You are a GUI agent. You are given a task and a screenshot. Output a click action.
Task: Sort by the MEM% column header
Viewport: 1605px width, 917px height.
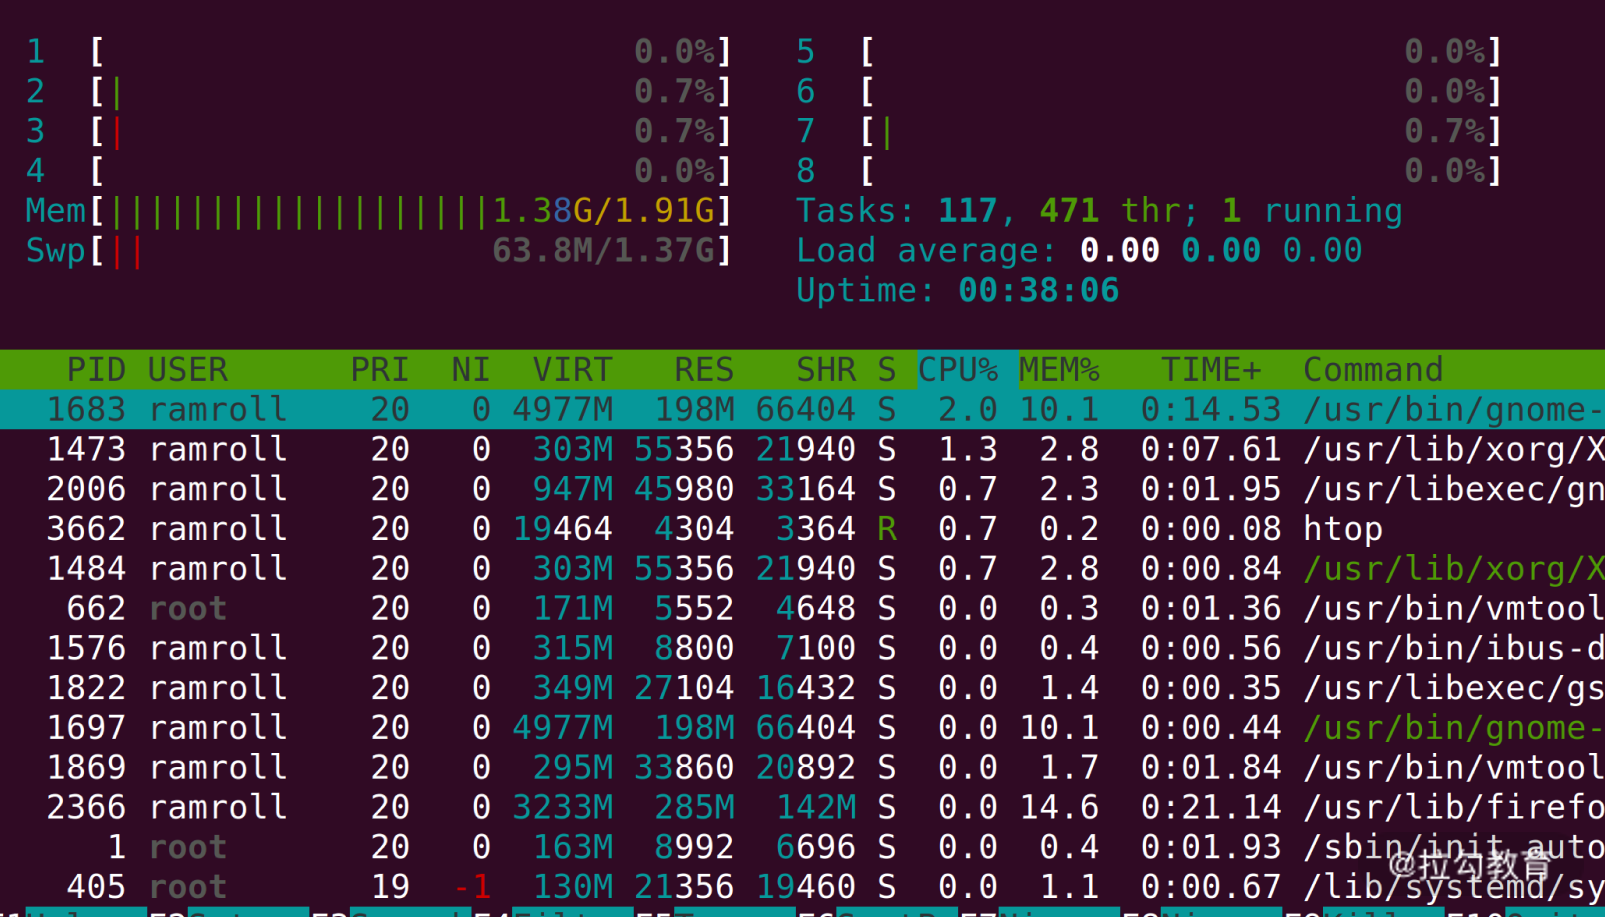point(1059,370)
